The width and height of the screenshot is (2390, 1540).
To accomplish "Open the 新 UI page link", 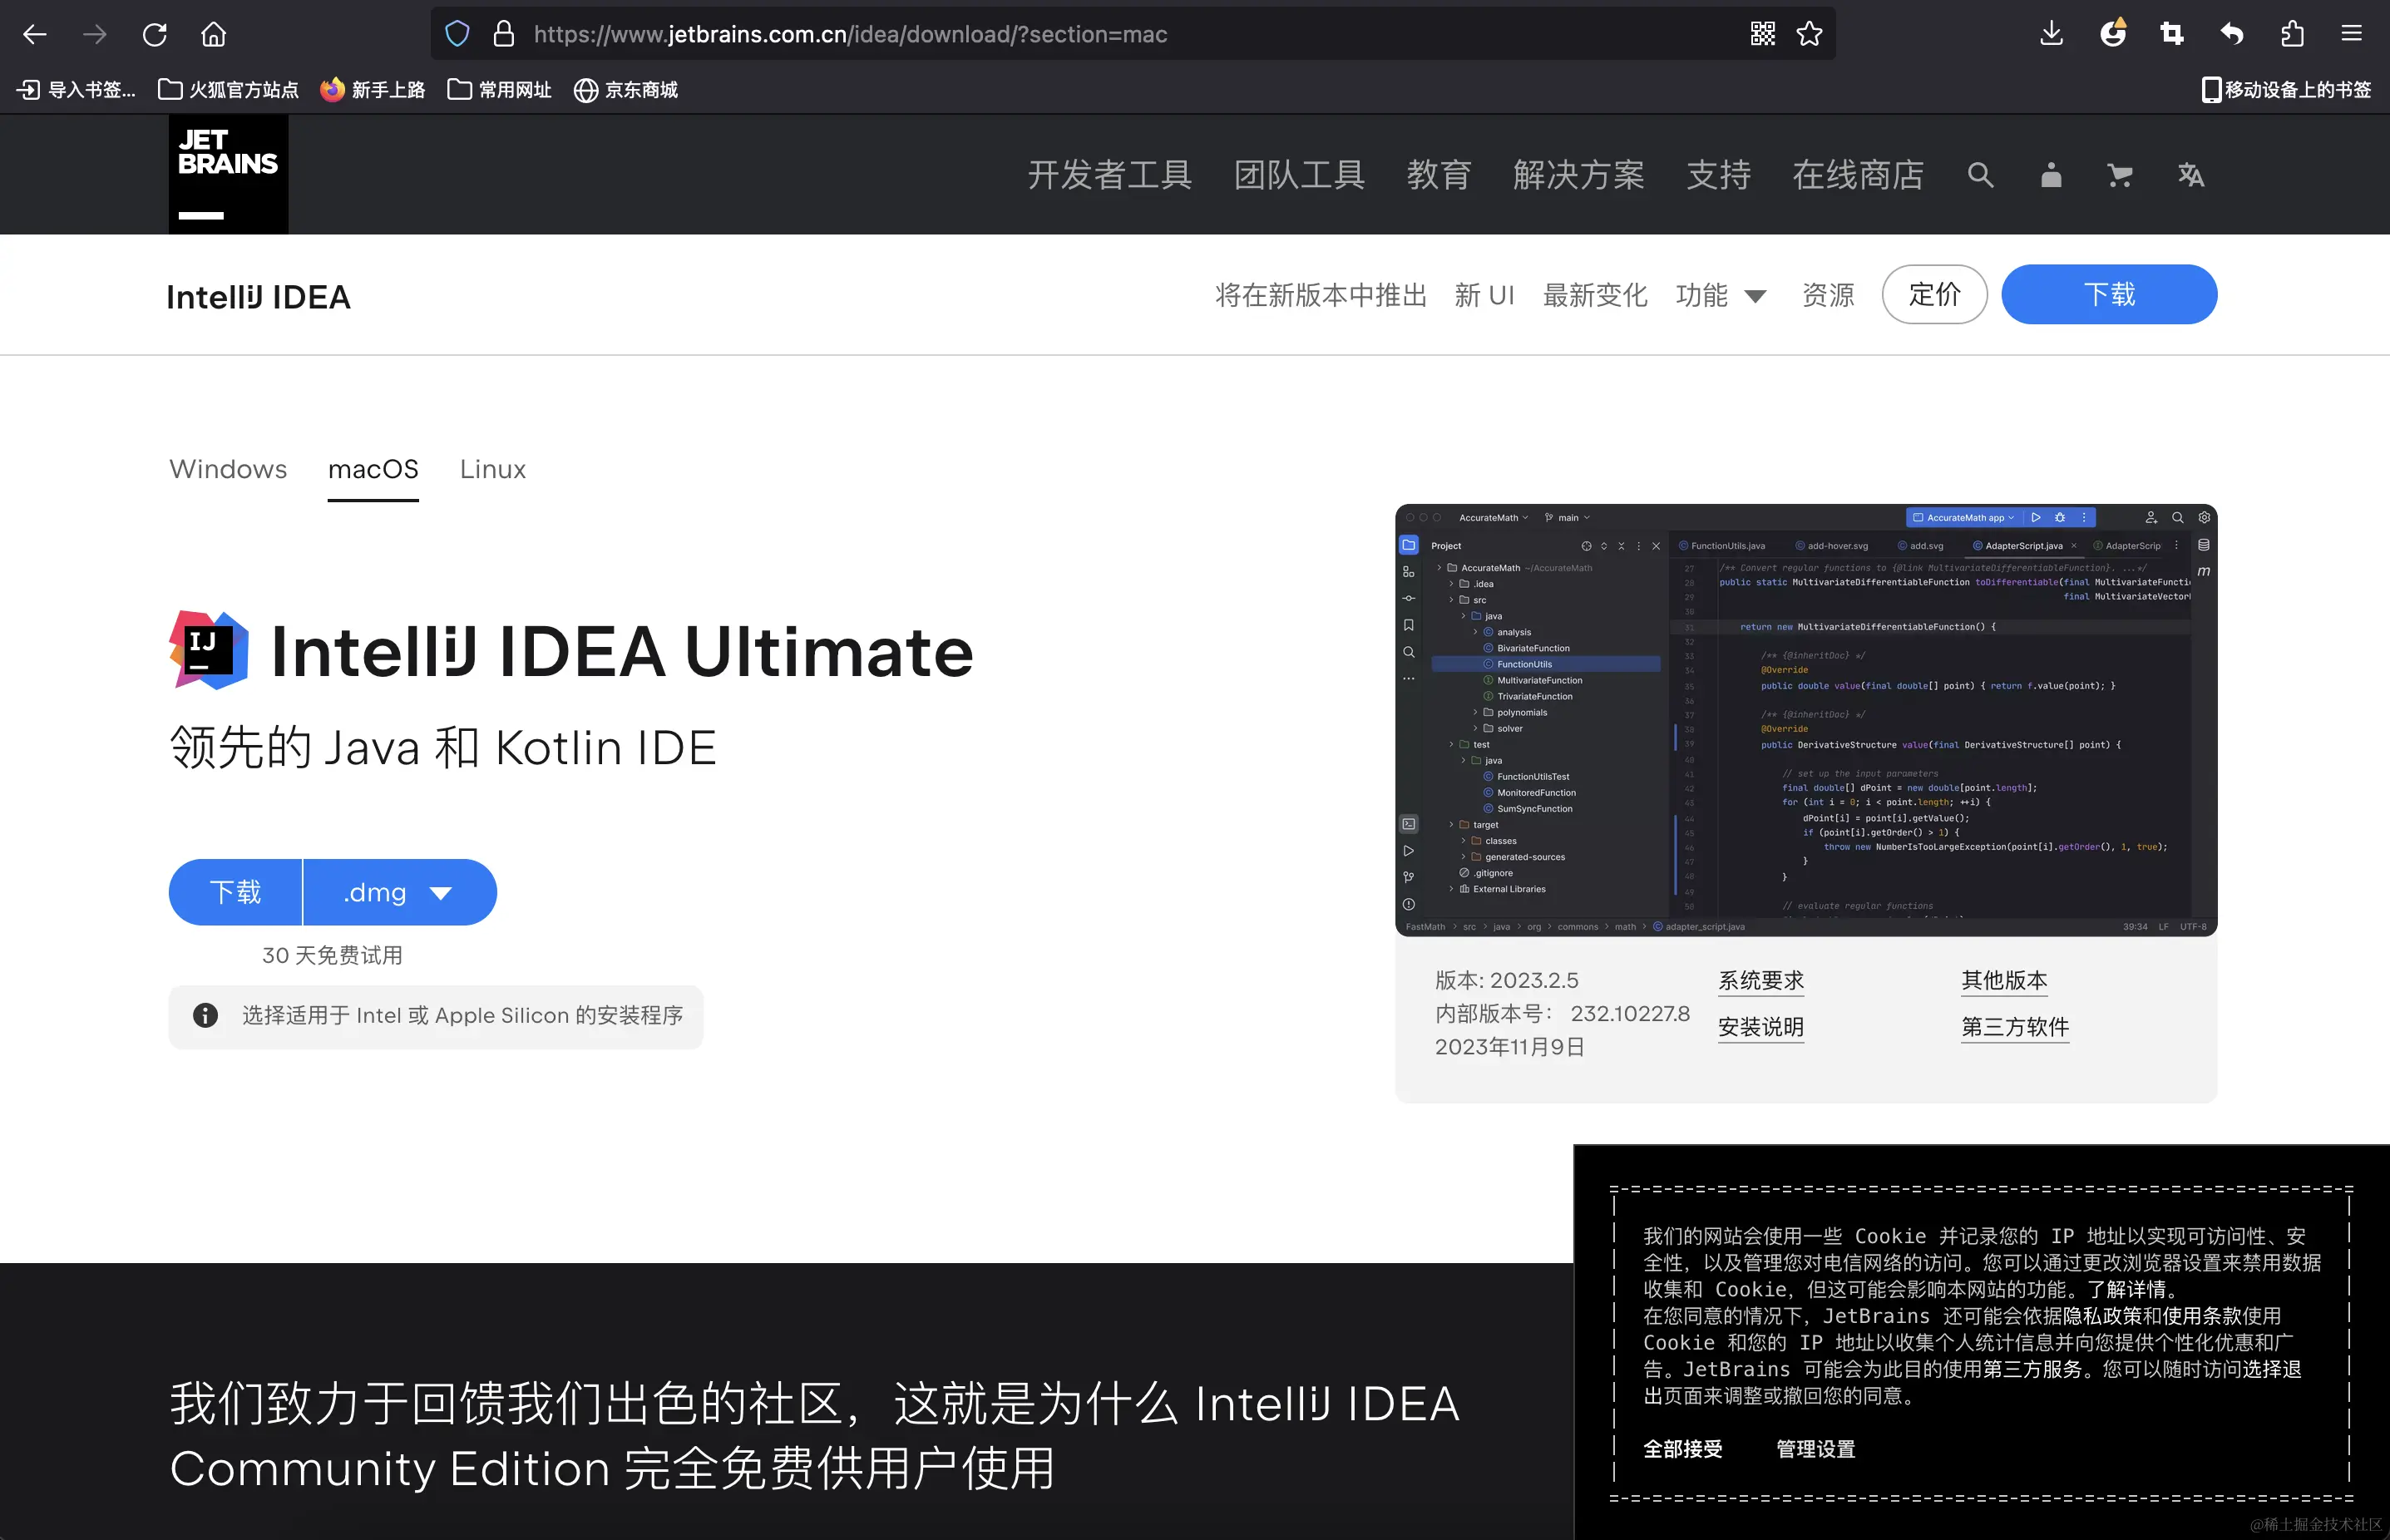I will 1485,295.
